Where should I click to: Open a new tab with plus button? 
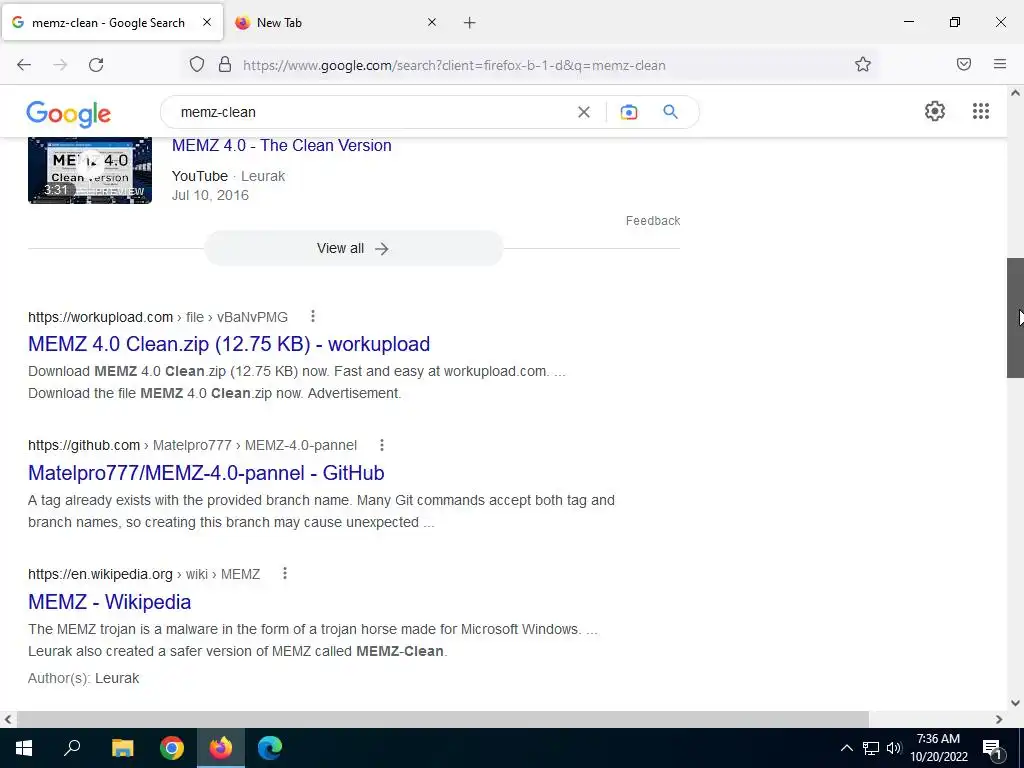[x=470, y=23]
